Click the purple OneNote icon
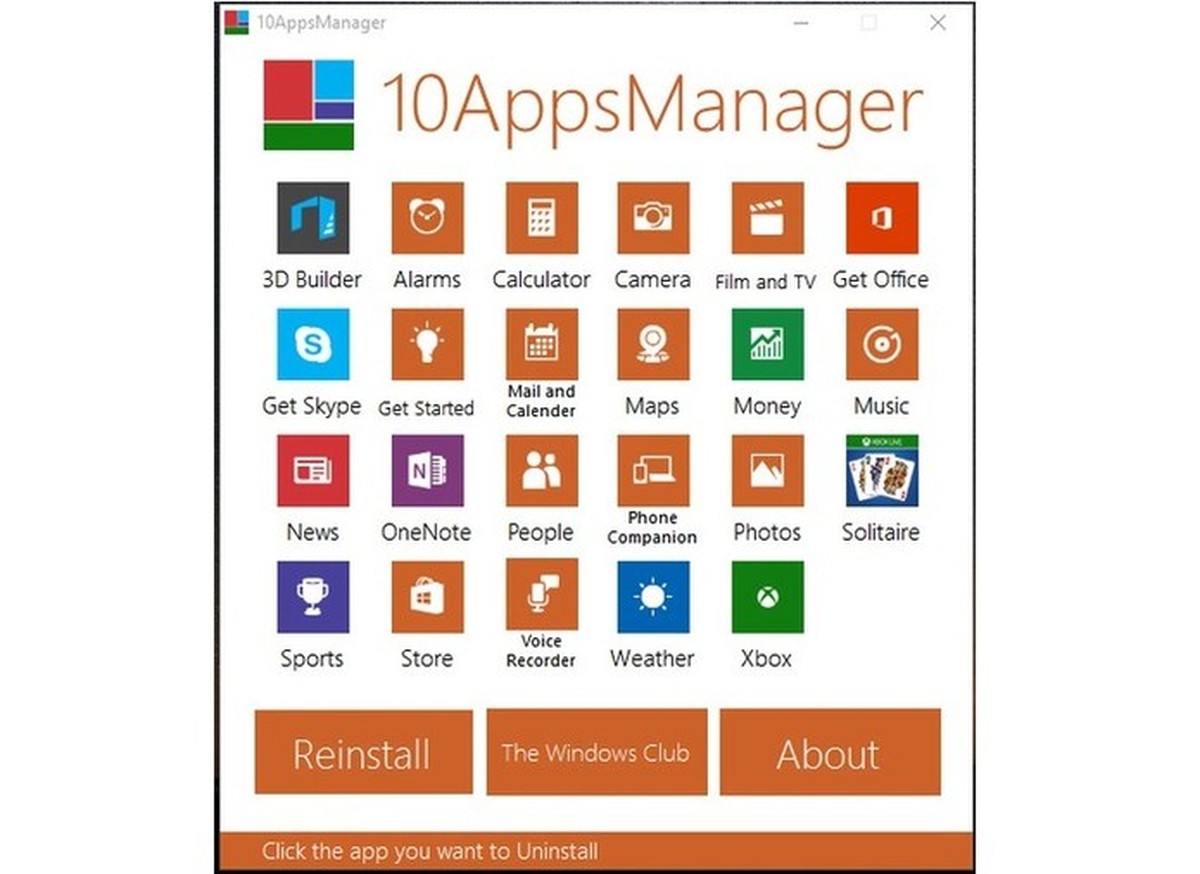The image size is (1200, 874). [x=427, y=470]
